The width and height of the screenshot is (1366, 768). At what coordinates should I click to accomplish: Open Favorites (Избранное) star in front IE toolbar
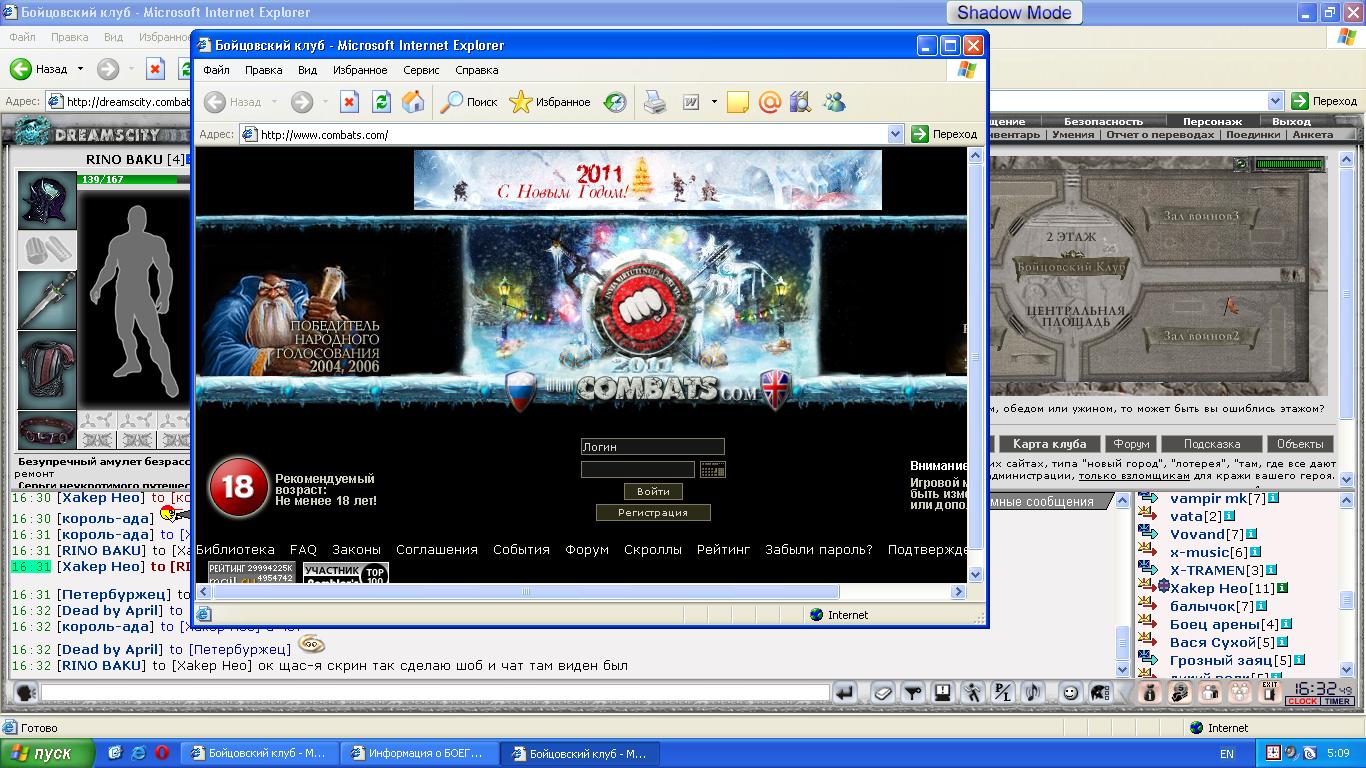pyautogui.click(x=550, y=102)
